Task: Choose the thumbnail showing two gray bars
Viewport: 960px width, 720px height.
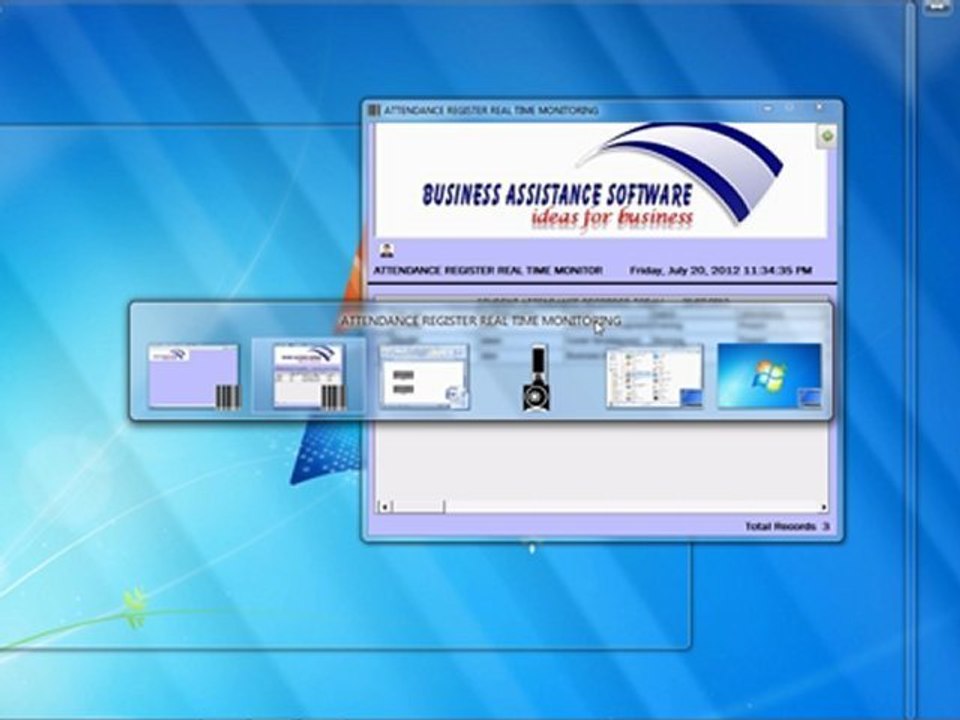Action: [424, 377]
